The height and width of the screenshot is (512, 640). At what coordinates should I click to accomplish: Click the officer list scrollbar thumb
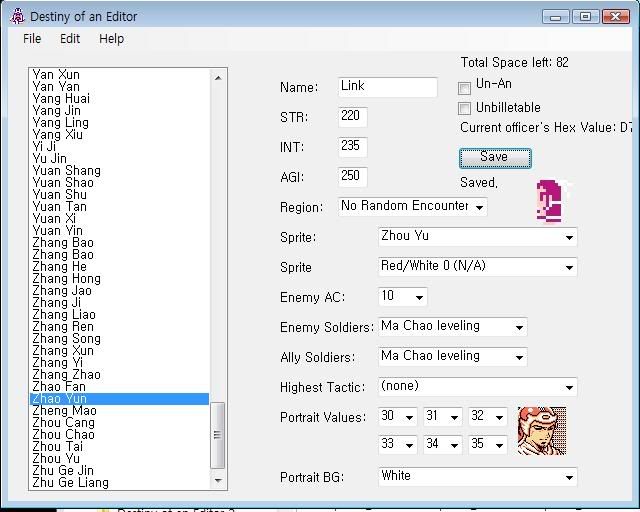(x=218, y=435)
